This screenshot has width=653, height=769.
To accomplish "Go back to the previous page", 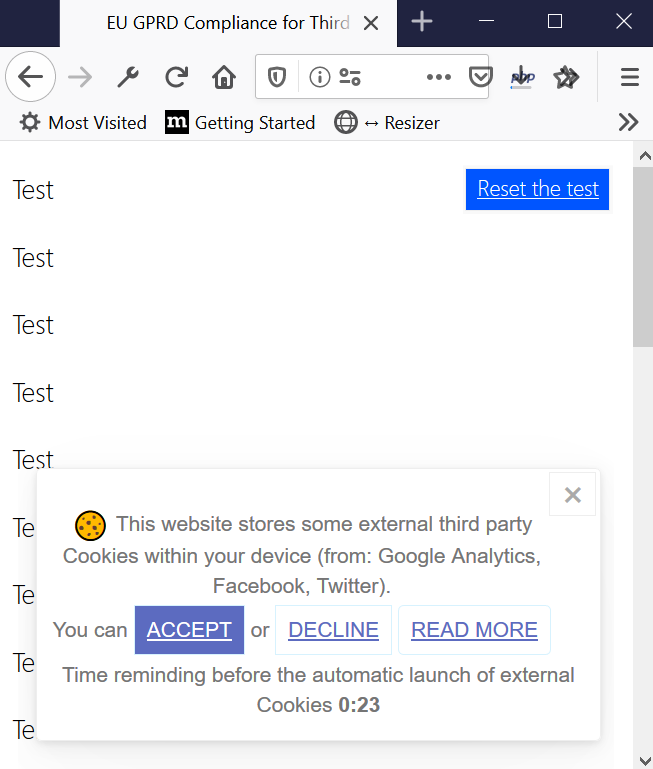I will coord(30,77).
